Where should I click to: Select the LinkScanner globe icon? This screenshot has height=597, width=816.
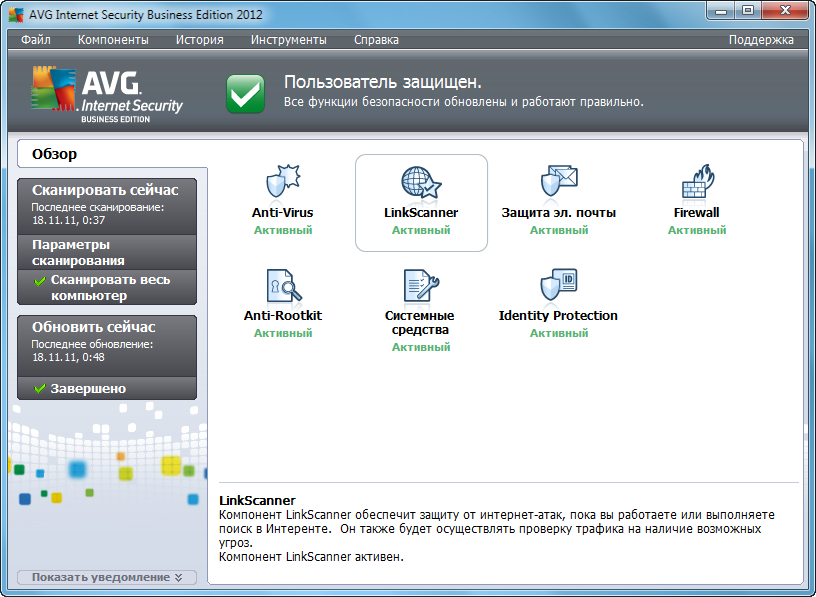pyautogui.click(x=421, y=181)
